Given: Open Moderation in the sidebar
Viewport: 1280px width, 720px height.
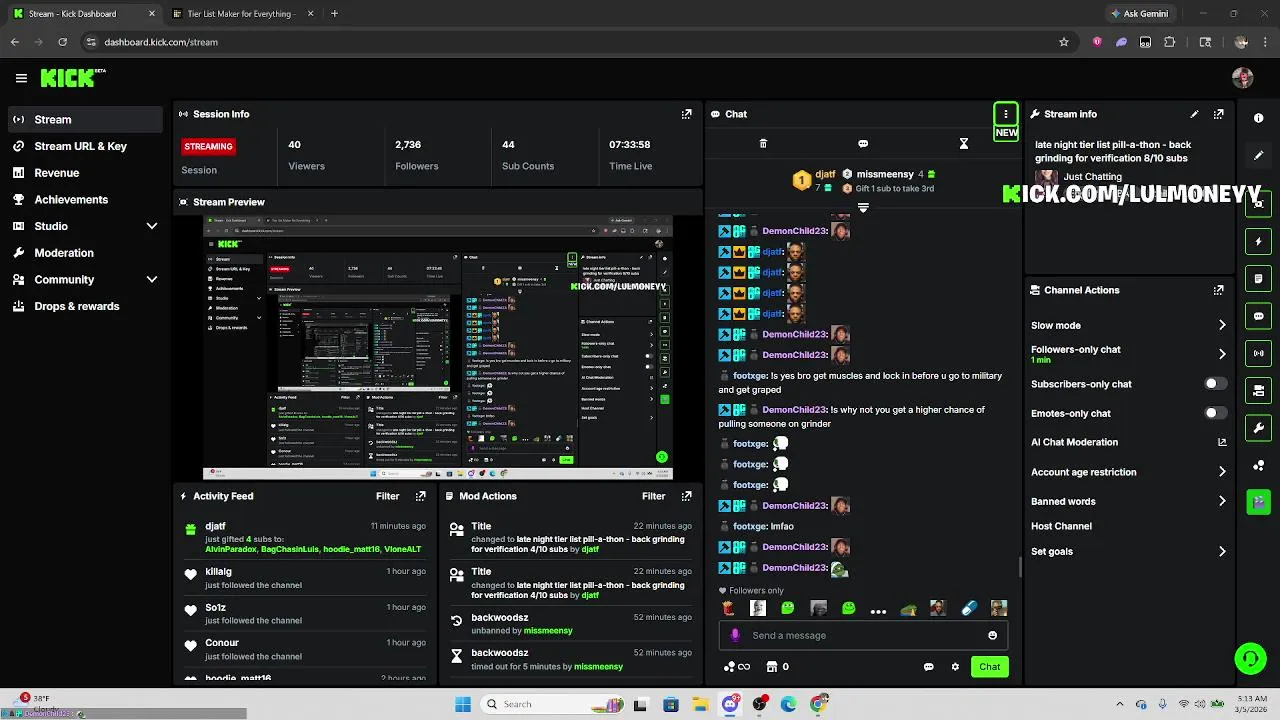Looking at the screenshot, I should point(85,253).
